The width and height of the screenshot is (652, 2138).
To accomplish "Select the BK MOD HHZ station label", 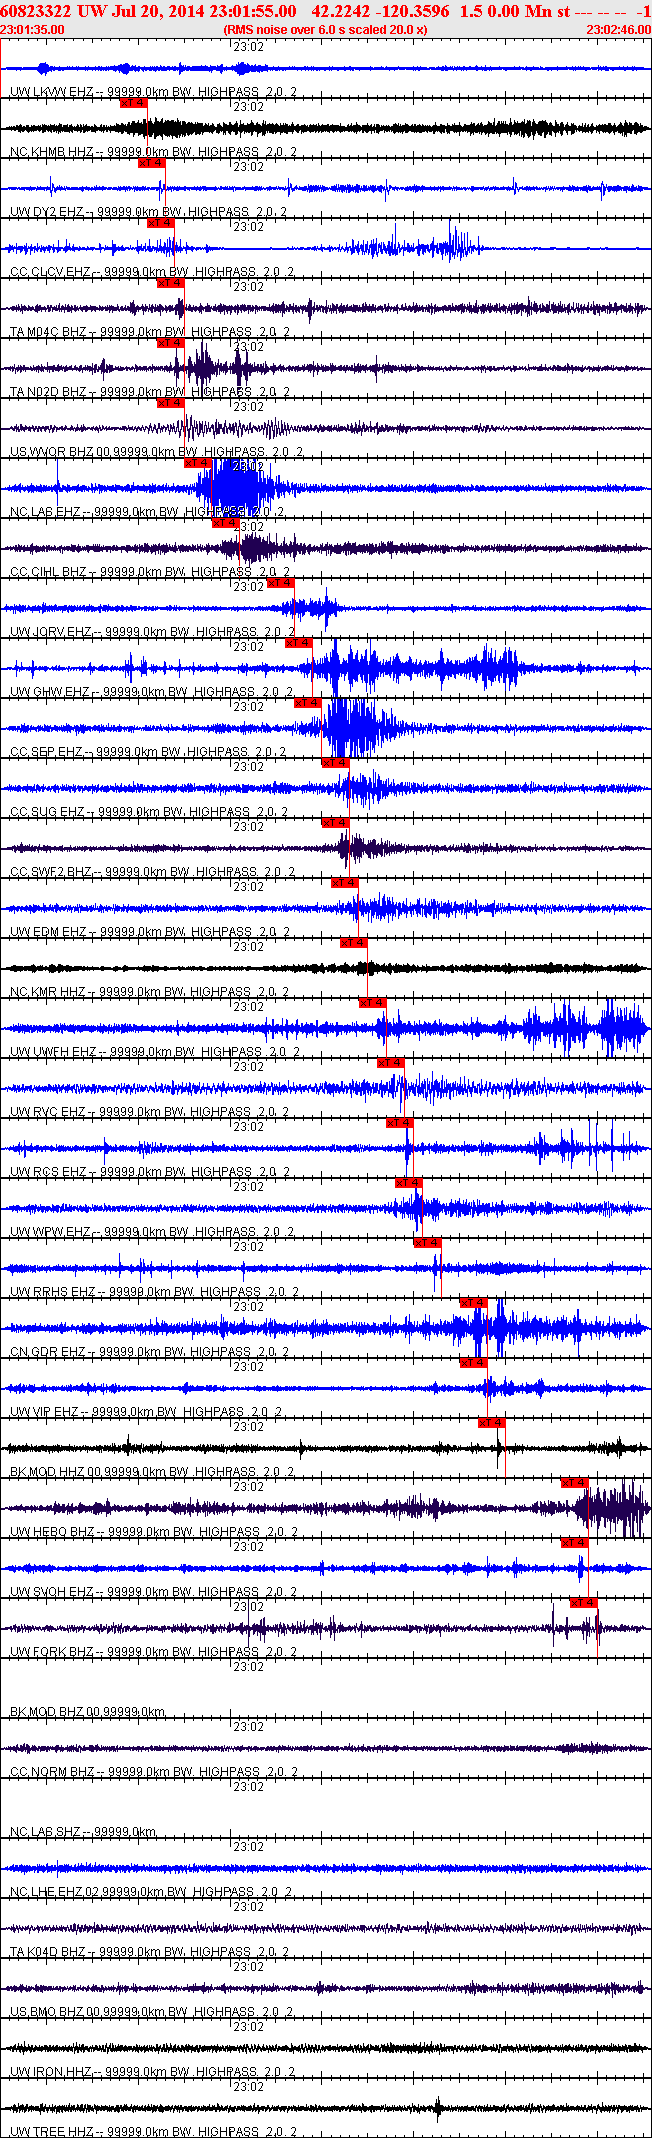I will [x=153, y=1472].
